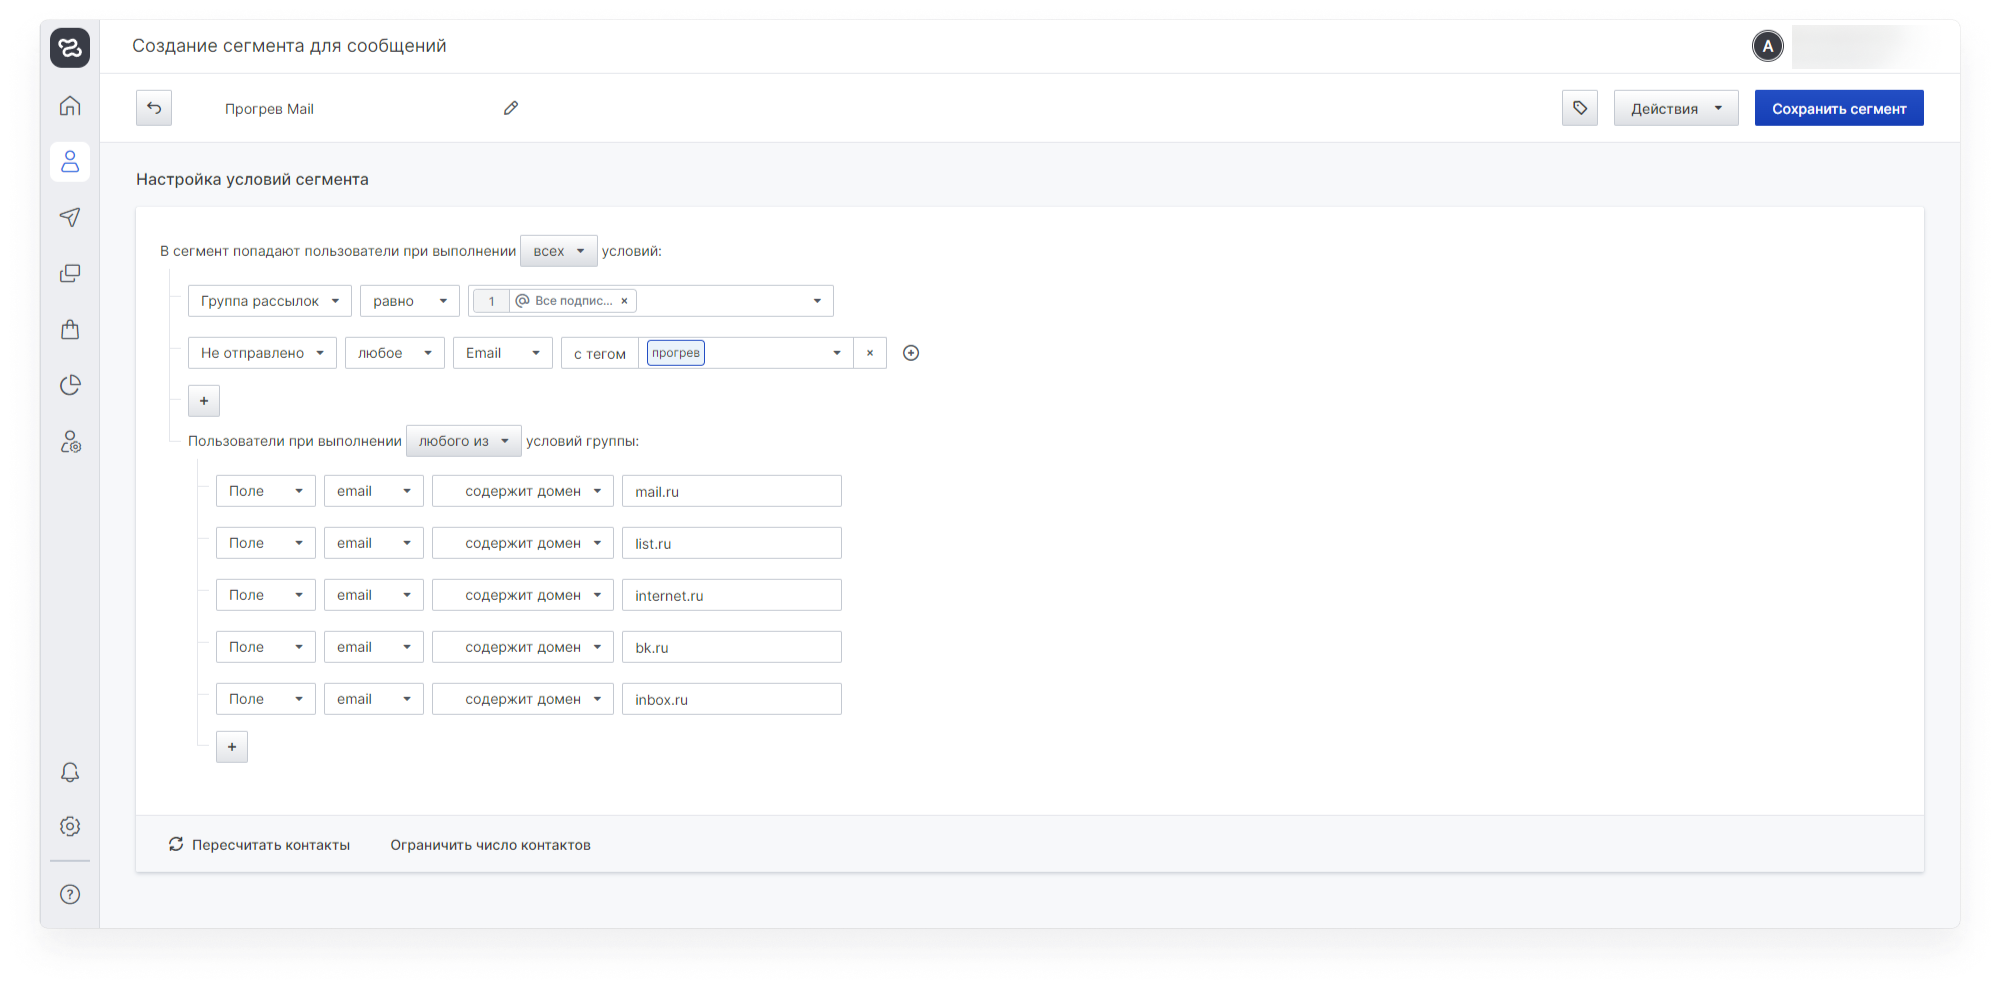Image resolution: width=2000 pixels, height=988 pixels.
Task: Open email dropdown in the bk.ru row
Action: coord(374,647)
